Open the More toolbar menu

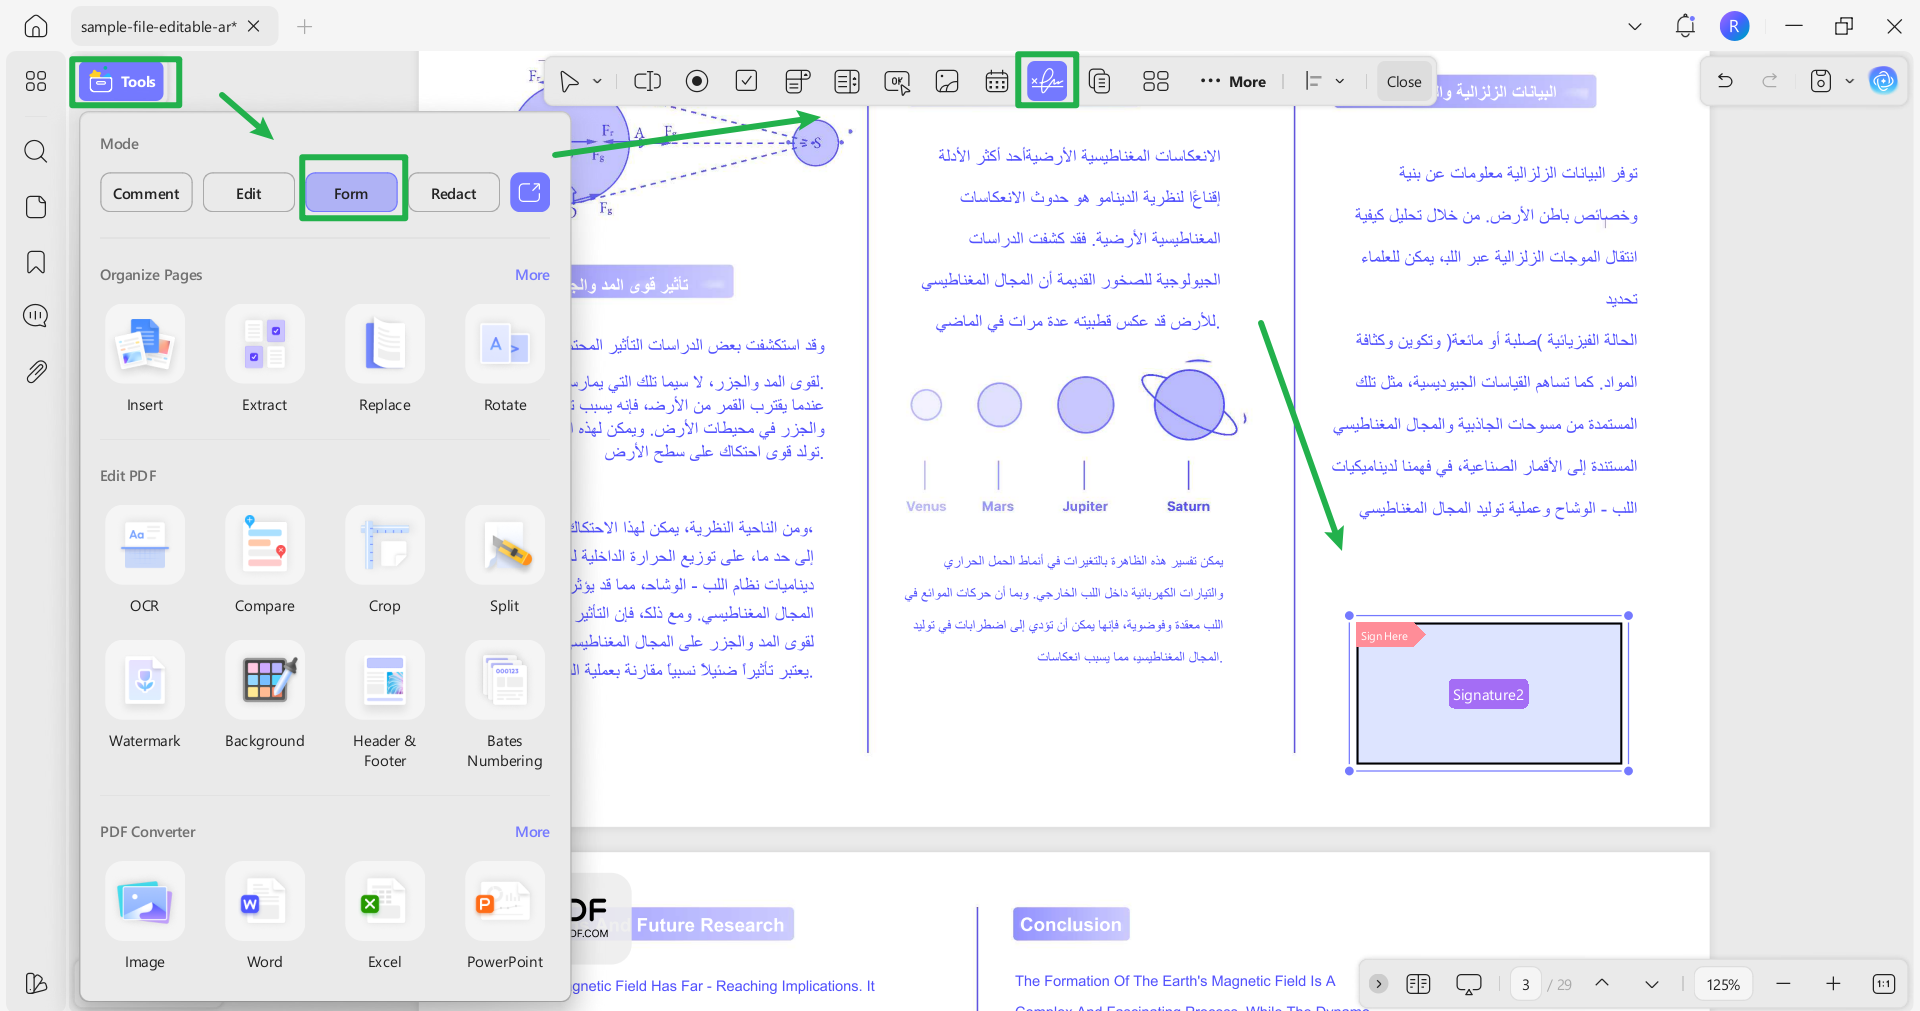(1233, 81)
